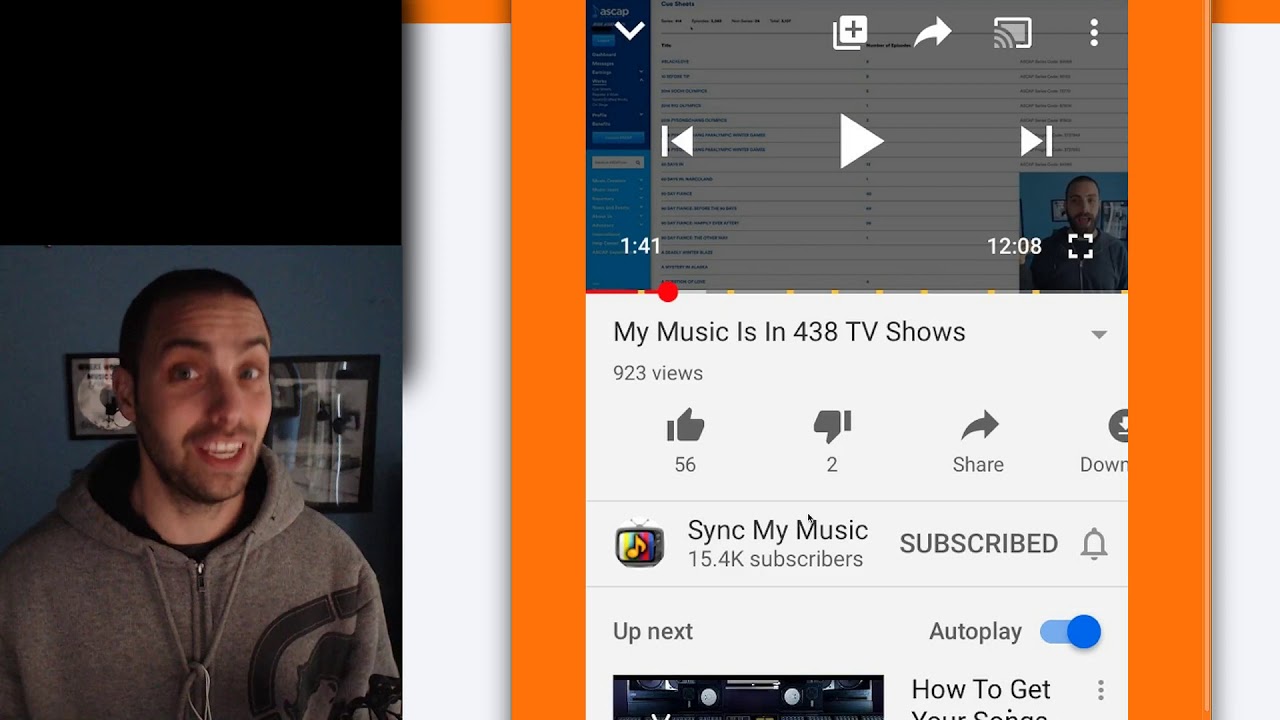
Task: Click the video title 'My Music Is In 438 TV Shows'
Action: (789, 332)
